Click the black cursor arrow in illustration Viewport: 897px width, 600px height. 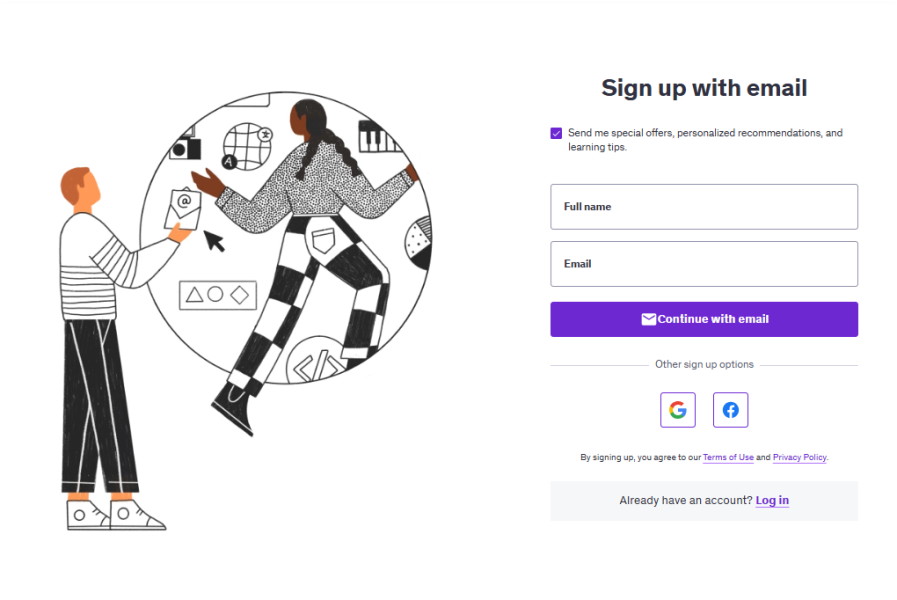[x=214, y=241]
